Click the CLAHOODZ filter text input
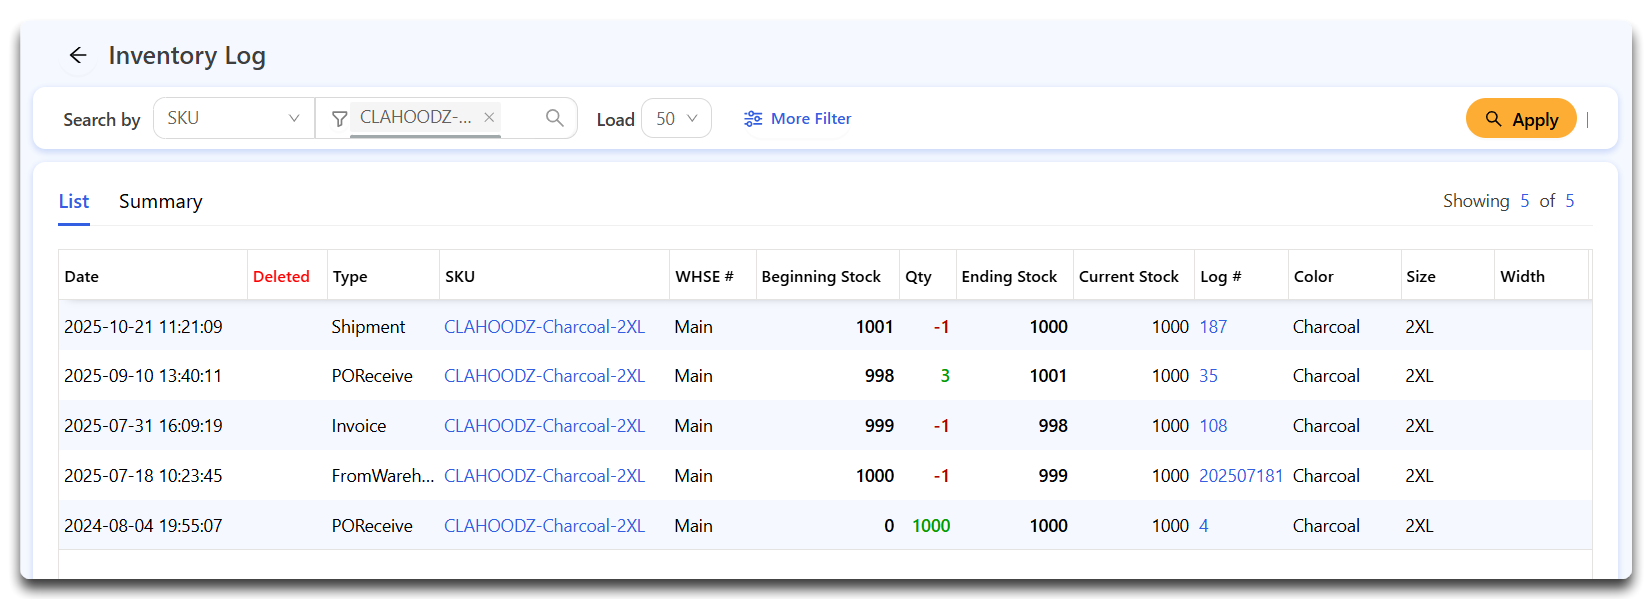Screen dimensions: 1652x599 415,118
